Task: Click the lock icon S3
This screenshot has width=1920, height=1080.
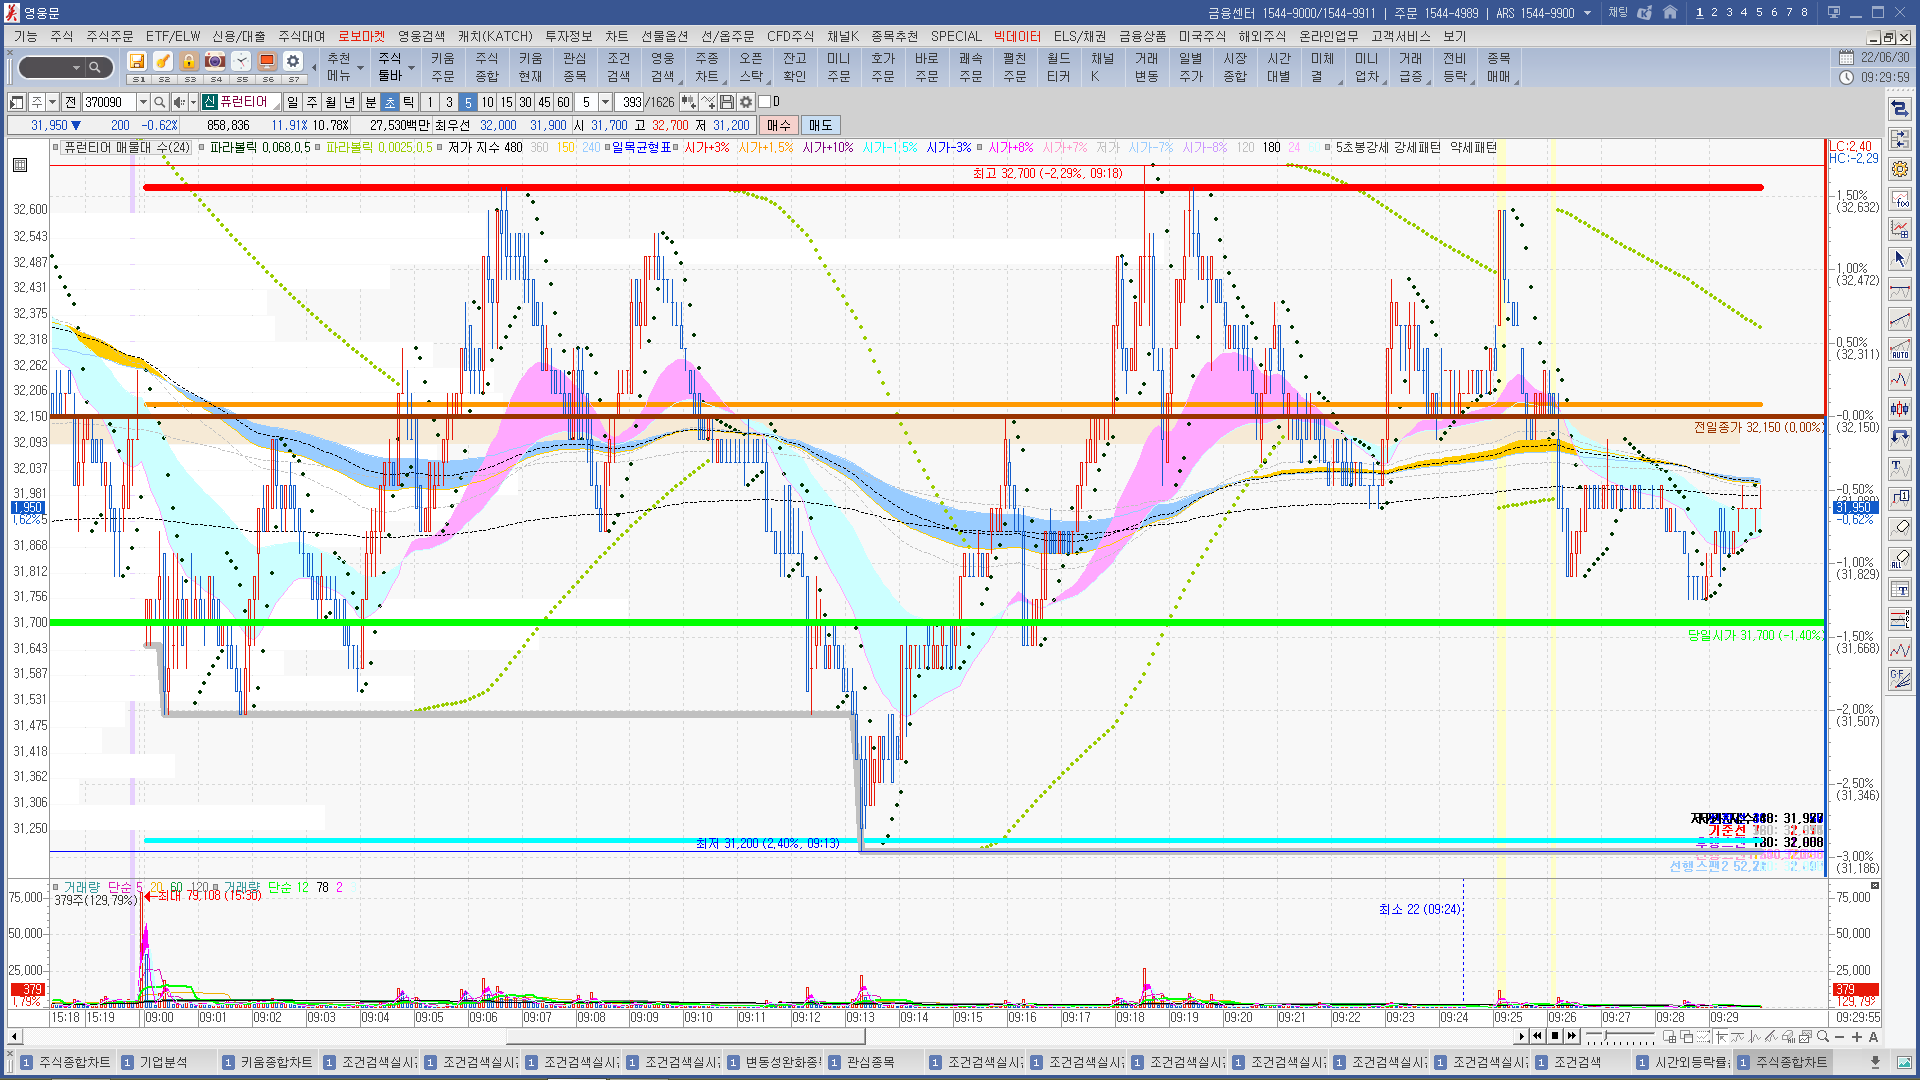Action: pyautogui.click(x=189, y=62)
